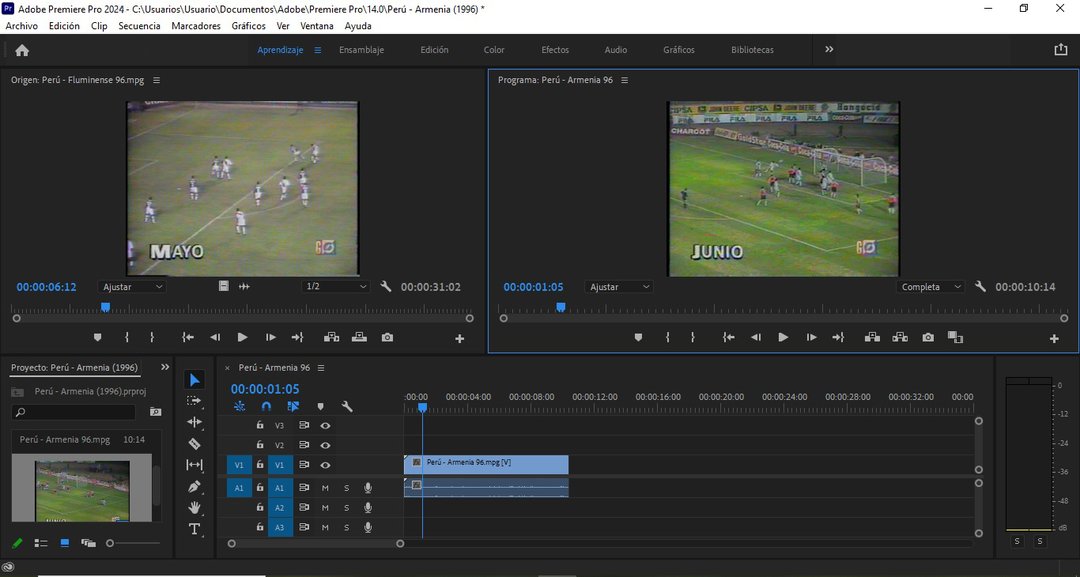Image resolution: width=1080 pixels, height=577 pixels.
Task: Select the Perú - Armenia 96.mpg timeline clip
Action: tap(486, 464)
